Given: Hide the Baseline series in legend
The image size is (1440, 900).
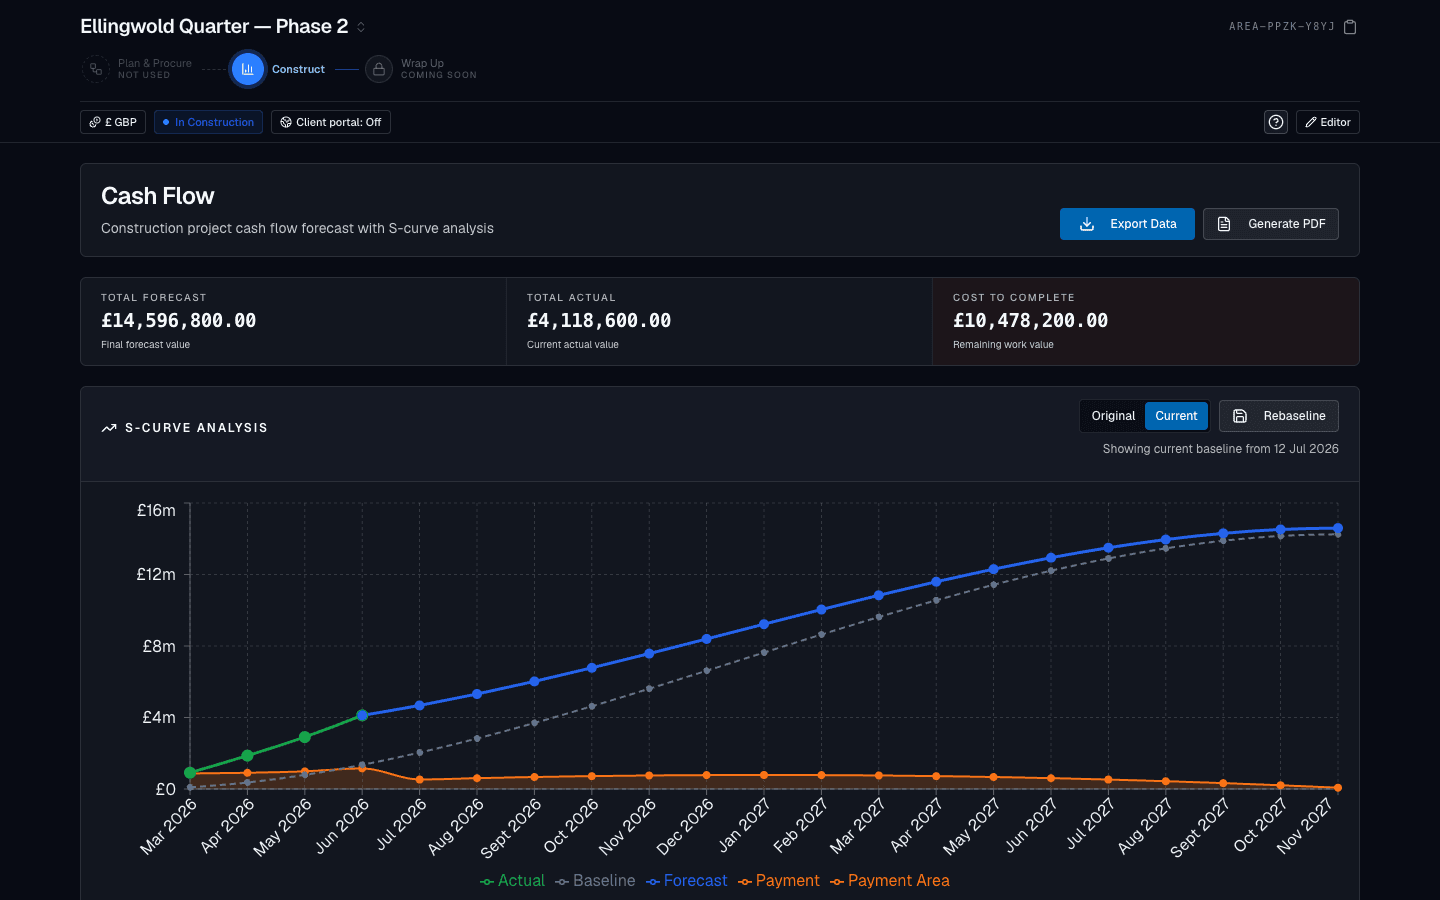Looking at the screenshot, I should click(x=596, y=881).
